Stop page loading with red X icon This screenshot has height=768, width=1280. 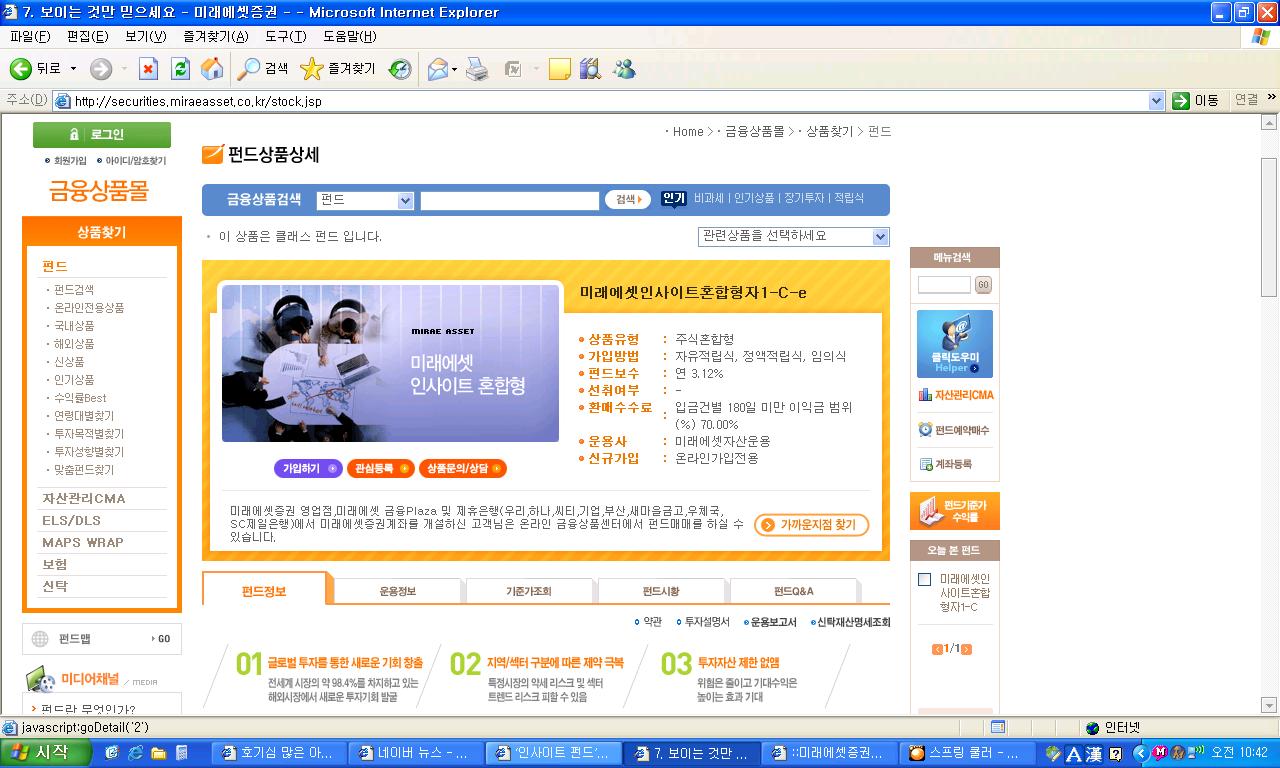pos(148,69)
